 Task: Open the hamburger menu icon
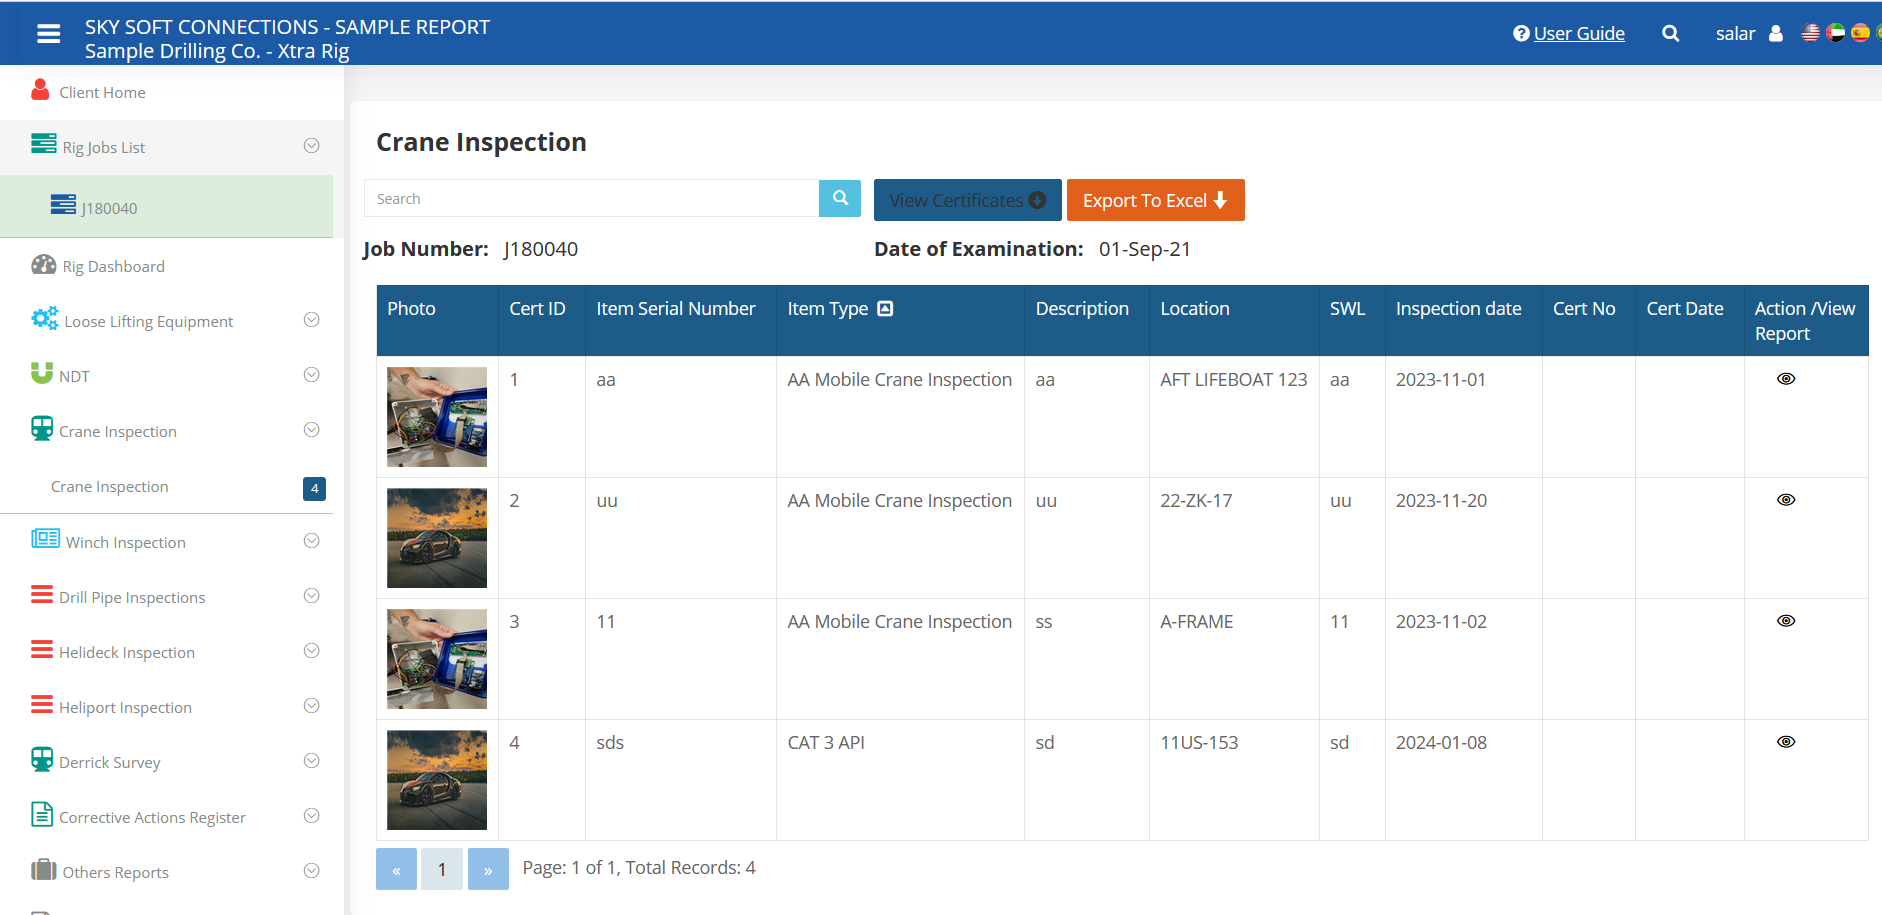pos(48,34)
